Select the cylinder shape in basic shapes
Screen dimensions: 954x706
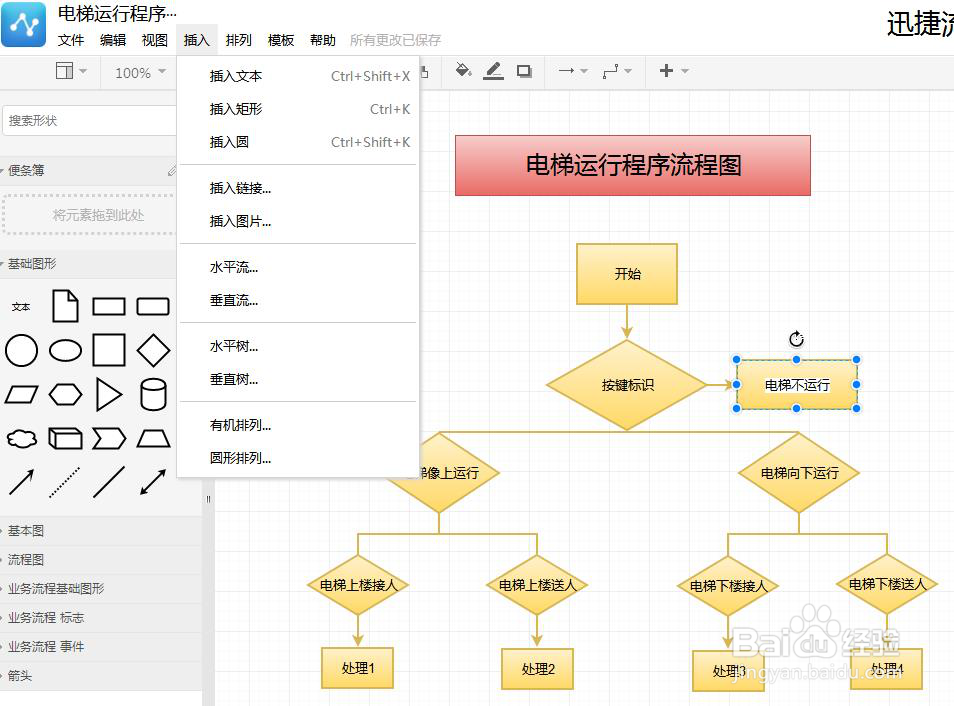pyautogui.click(x=152, y=394)
